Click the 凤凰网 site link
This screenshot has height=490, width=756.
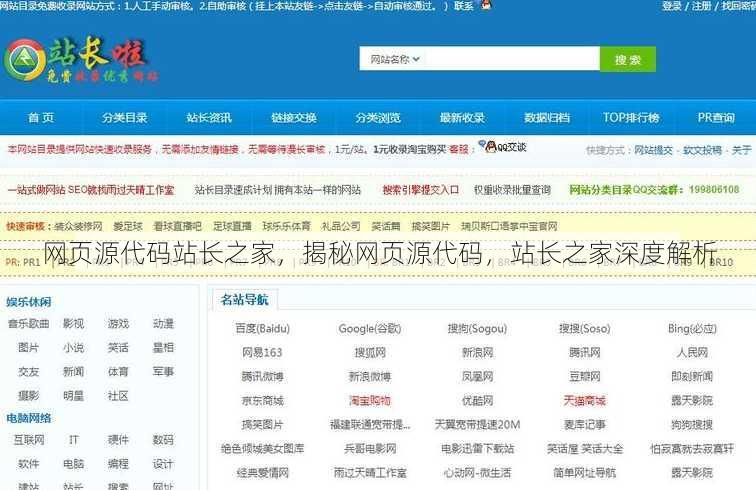coord(477,377)
